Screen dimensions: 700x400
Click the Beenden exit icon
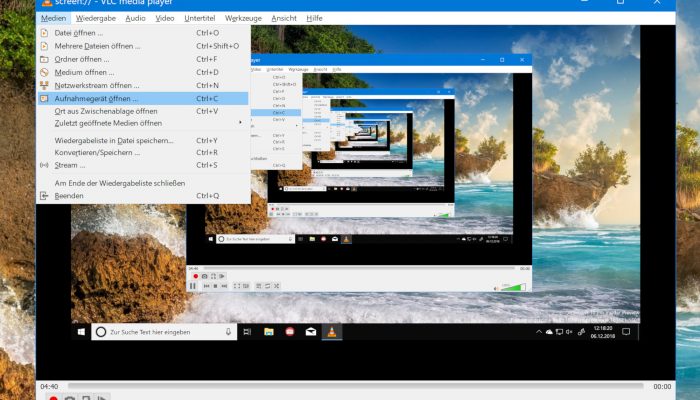point(44,196)
